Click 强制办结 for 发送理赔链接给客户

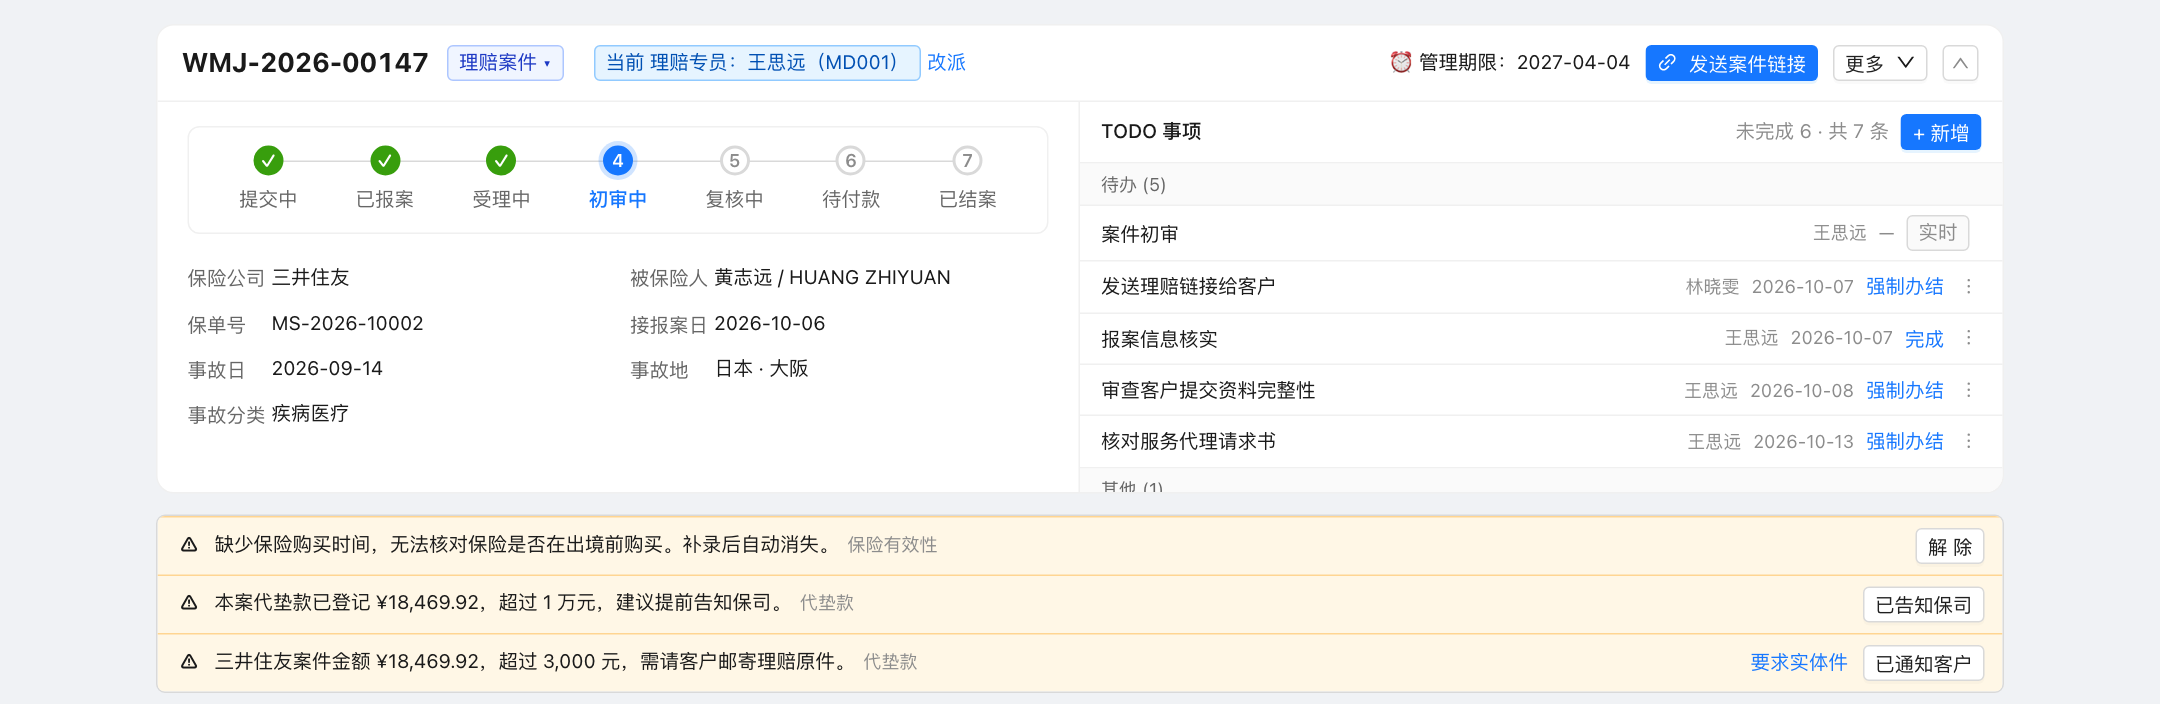click(x=1904, y=287)
